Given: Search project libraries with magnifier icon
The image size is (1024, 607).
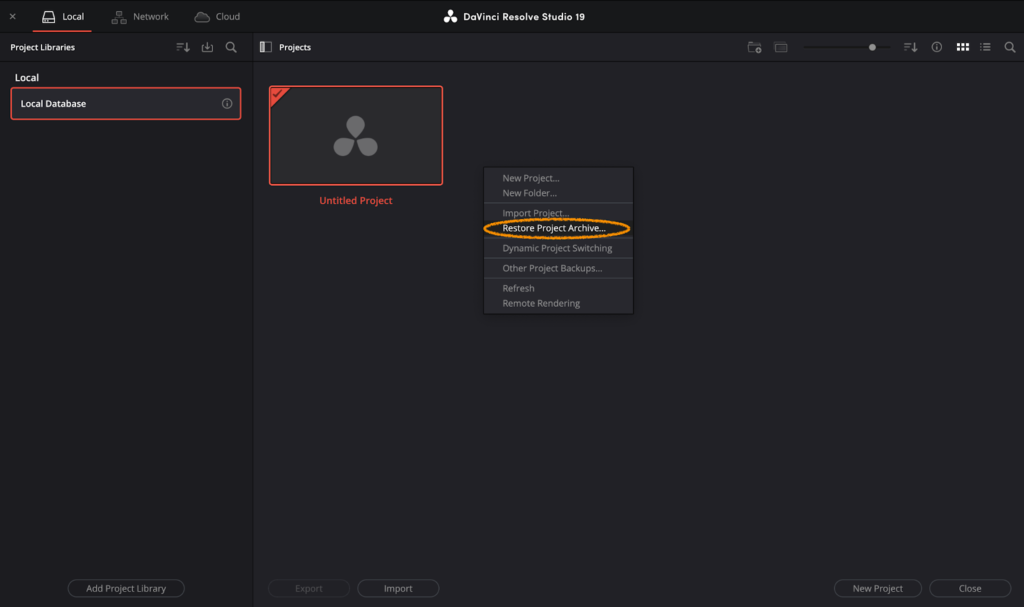Looking at the screenshot, I should [x=231, y=47].
